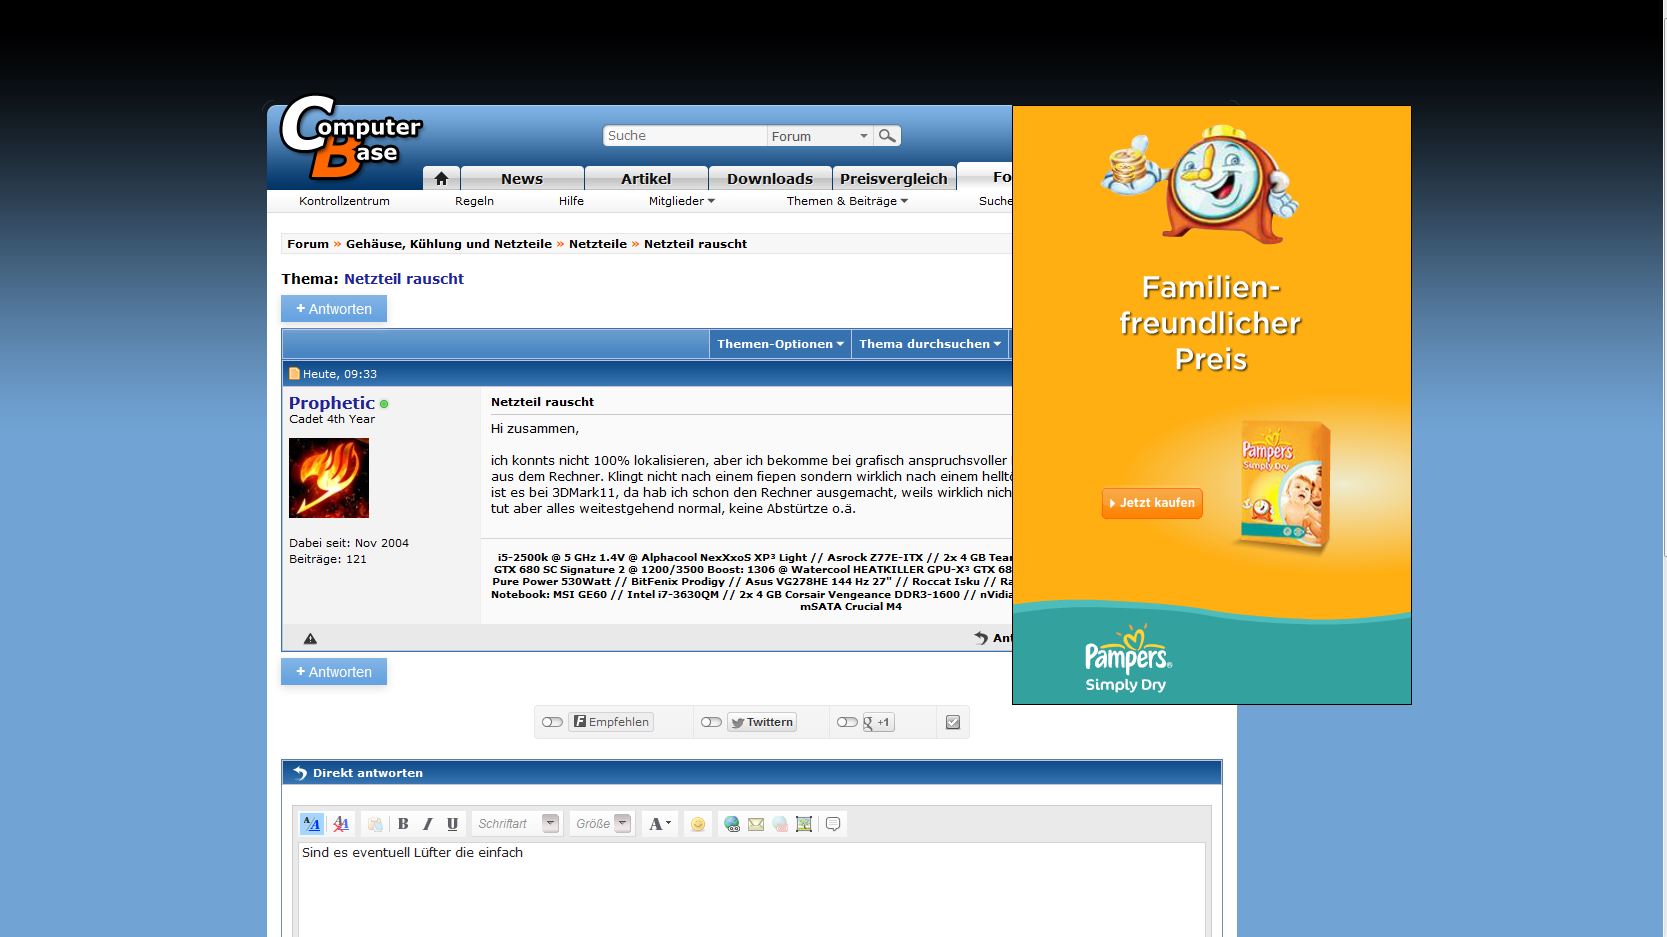Open Kontrollzentrum in the subnavigation
This screenshot has width=1667, height=937.
344,201
